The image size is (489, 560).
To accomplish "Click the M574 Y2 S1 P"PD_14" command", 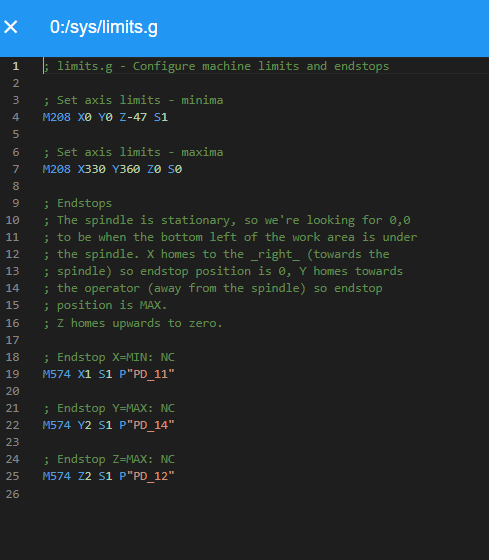I will point(109,425).
